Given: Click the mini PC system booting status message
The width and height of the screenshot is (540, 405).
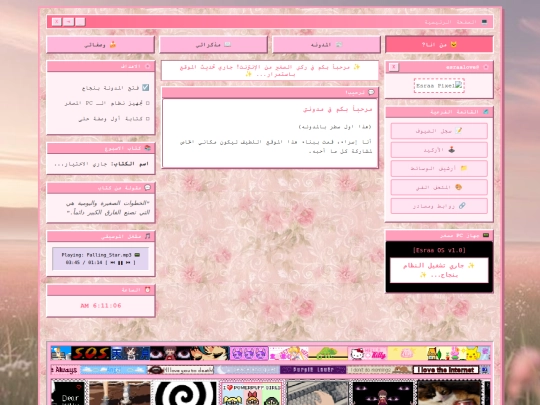Looking at the screenshot, I should pyautogui.click(x=439, y=270).
